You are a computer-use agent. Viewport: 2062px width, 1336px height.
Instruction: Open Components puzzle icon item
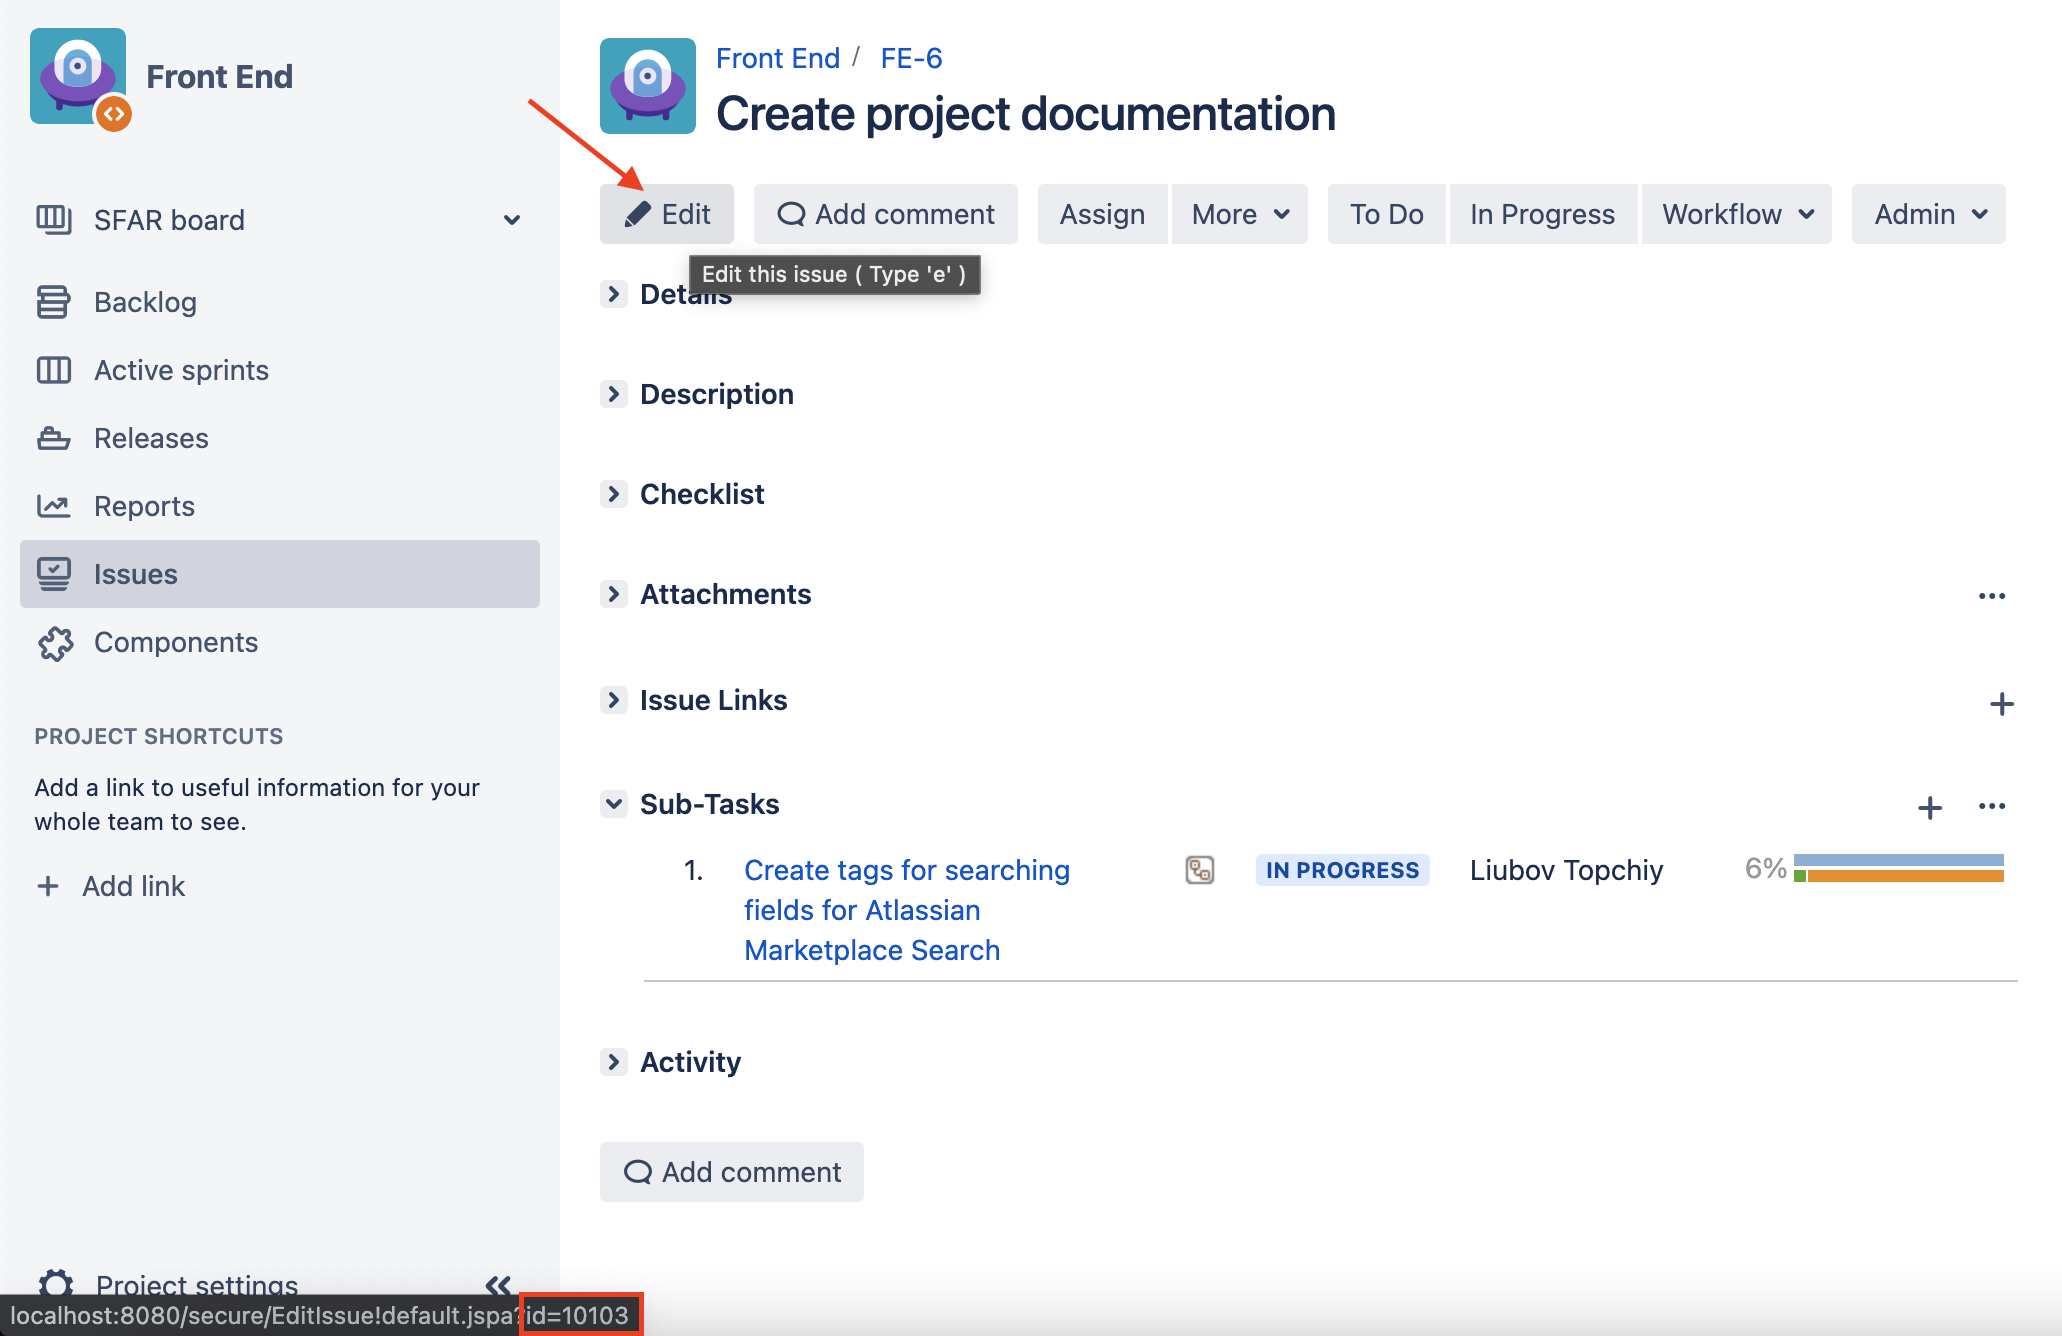coord(55,643)
